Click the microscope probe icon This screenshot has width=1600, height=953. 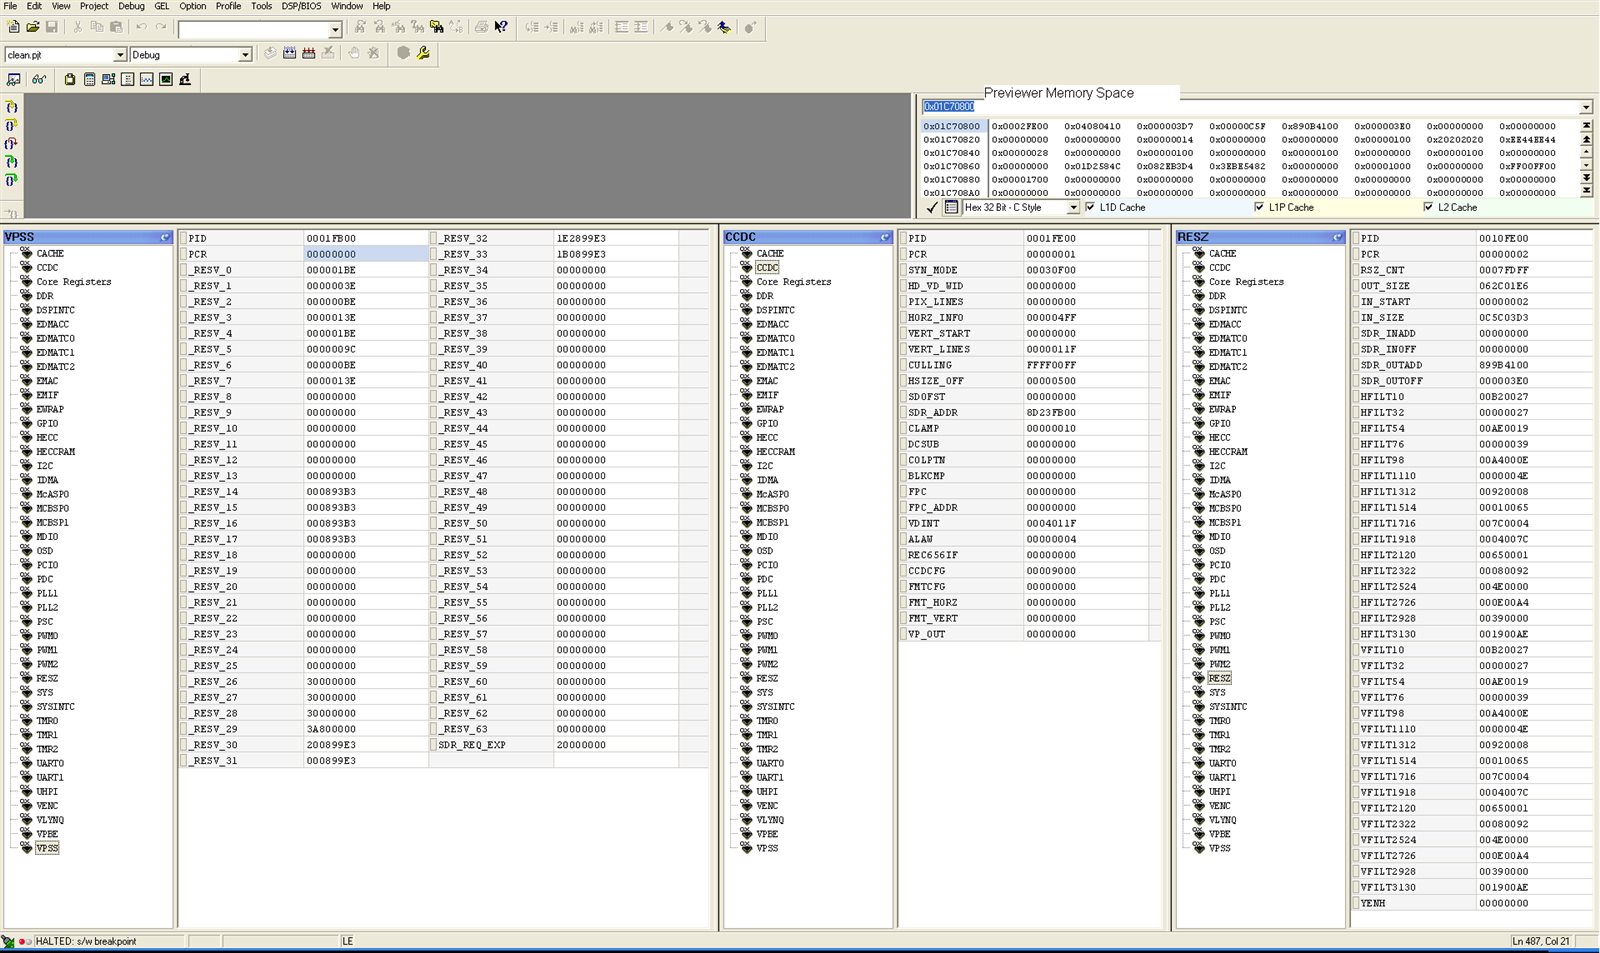pyautogui.click(x=185, y=79)
